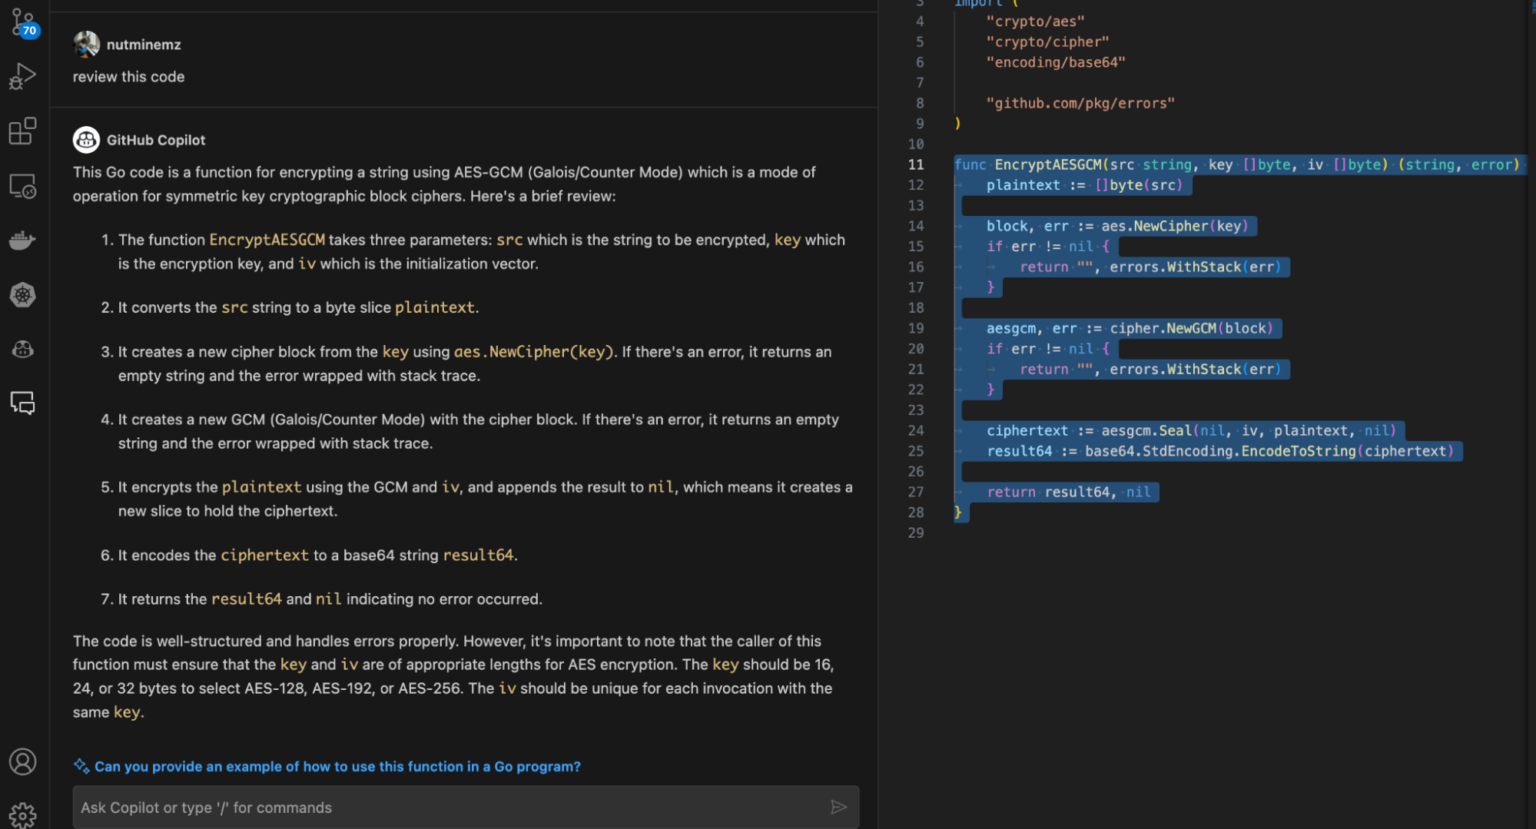The height and width of the screenshot is (829, 1536).
Task: Open the Extensions view
Action: point(22,131)
